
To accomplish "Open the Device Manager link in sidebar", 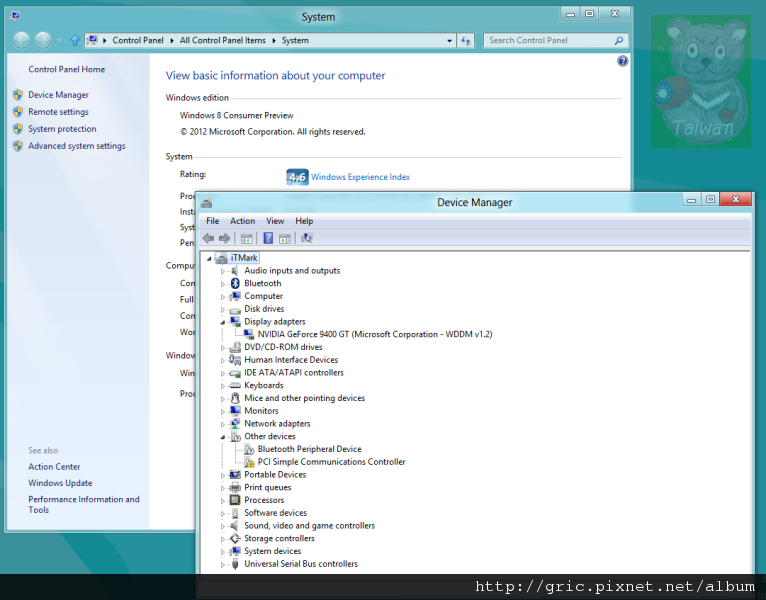I will [58, 95].
